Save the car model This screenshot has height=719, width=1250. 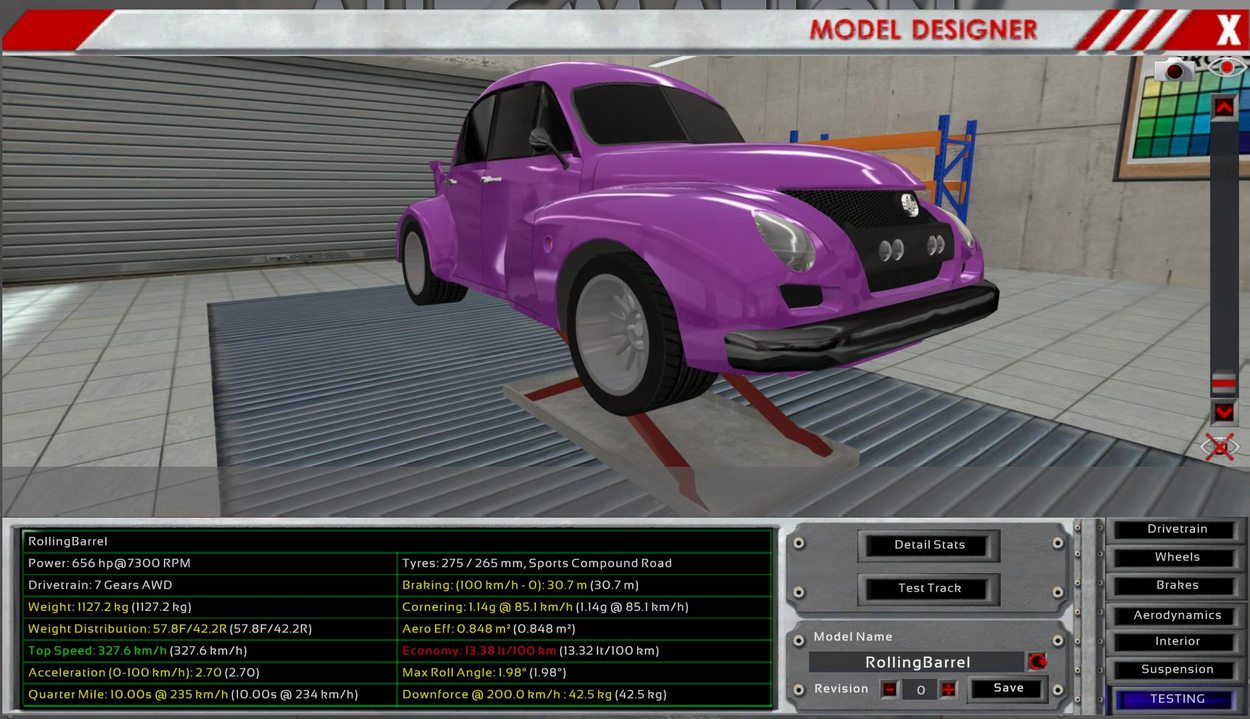point(1008,688)
